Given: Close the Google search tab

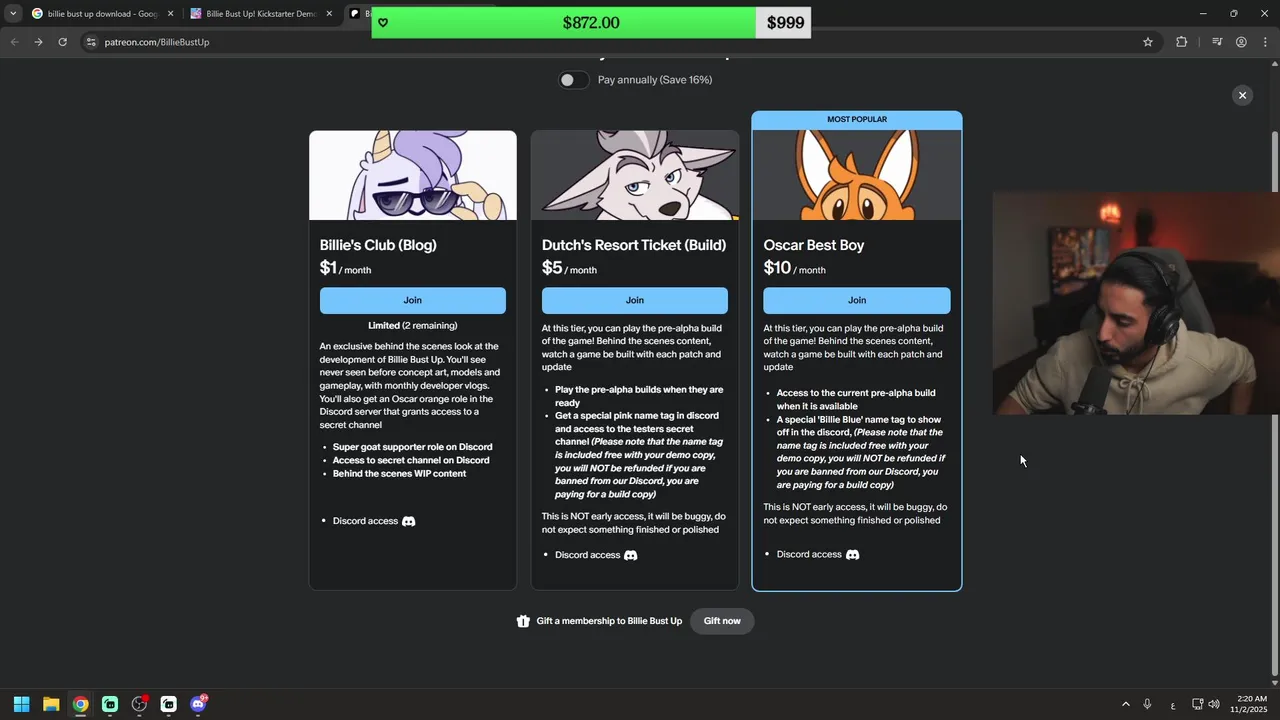Looking at the screenshot, I should point(170,14).
